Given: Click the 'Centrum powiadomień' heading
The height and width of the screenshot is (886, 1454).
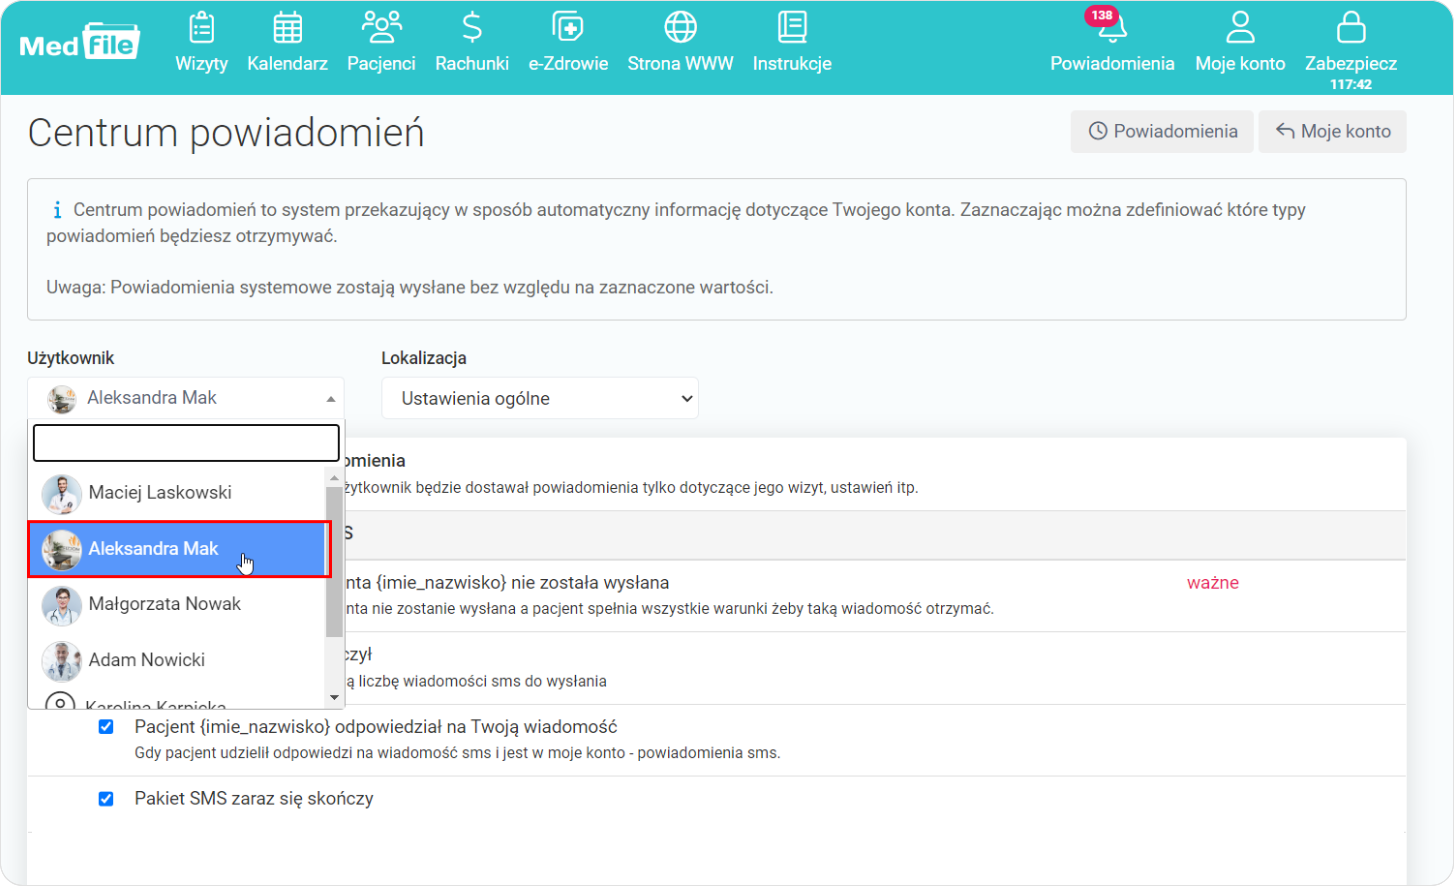Looking at the screenshot, I should click(226, 133).
